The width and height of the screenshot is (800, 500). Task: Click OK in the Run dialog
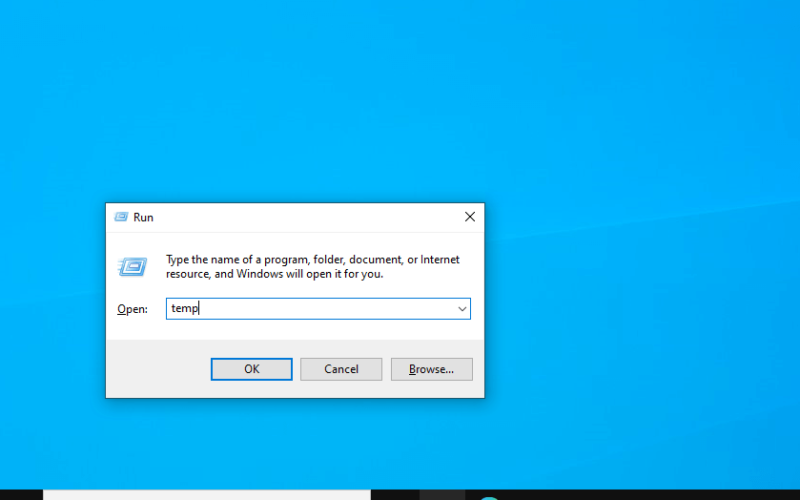pos(252,369)
